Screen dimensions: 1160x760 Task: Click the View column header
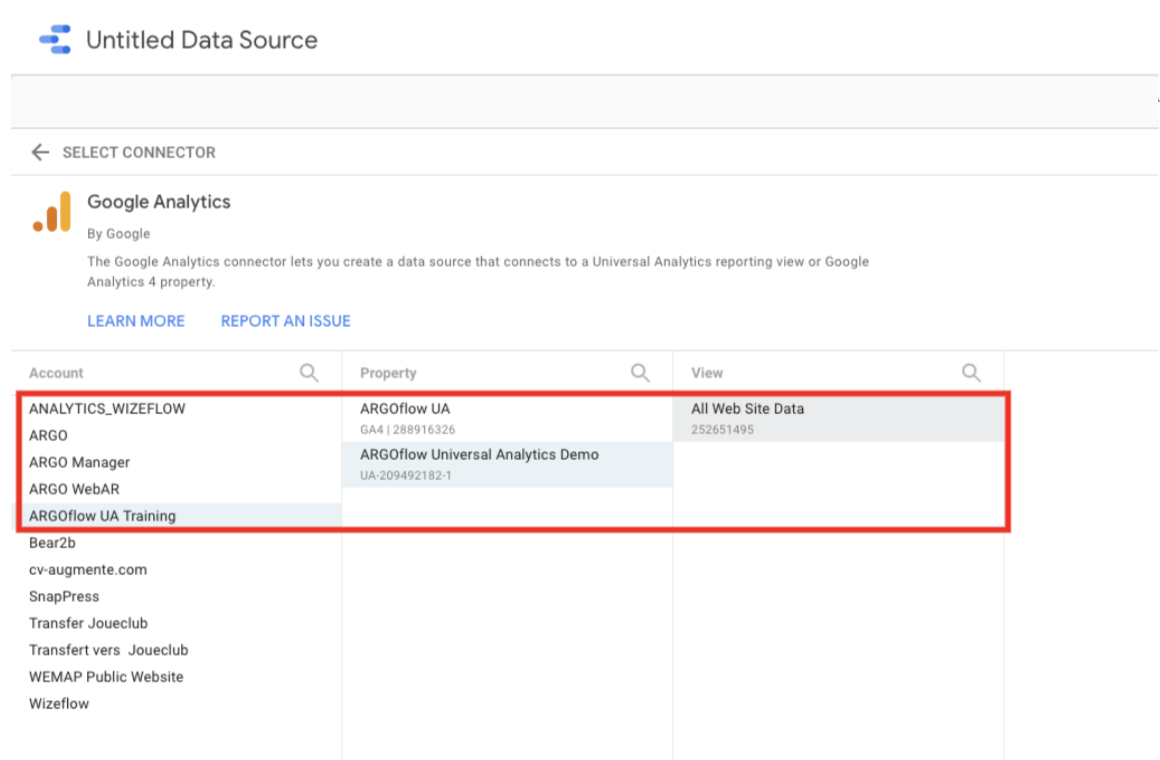[x=707, y=373]
